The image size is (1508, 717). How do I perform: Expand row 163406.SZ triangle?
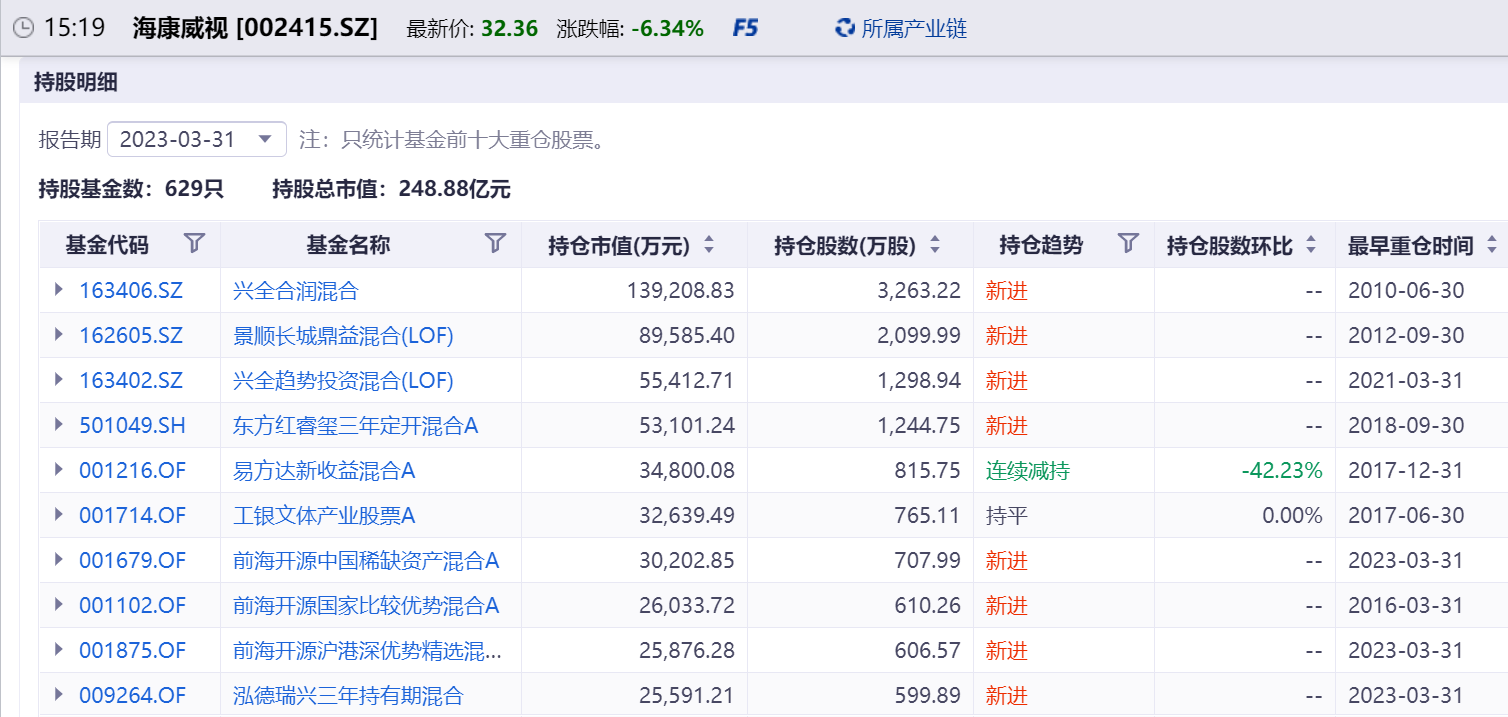click(59, 290)
